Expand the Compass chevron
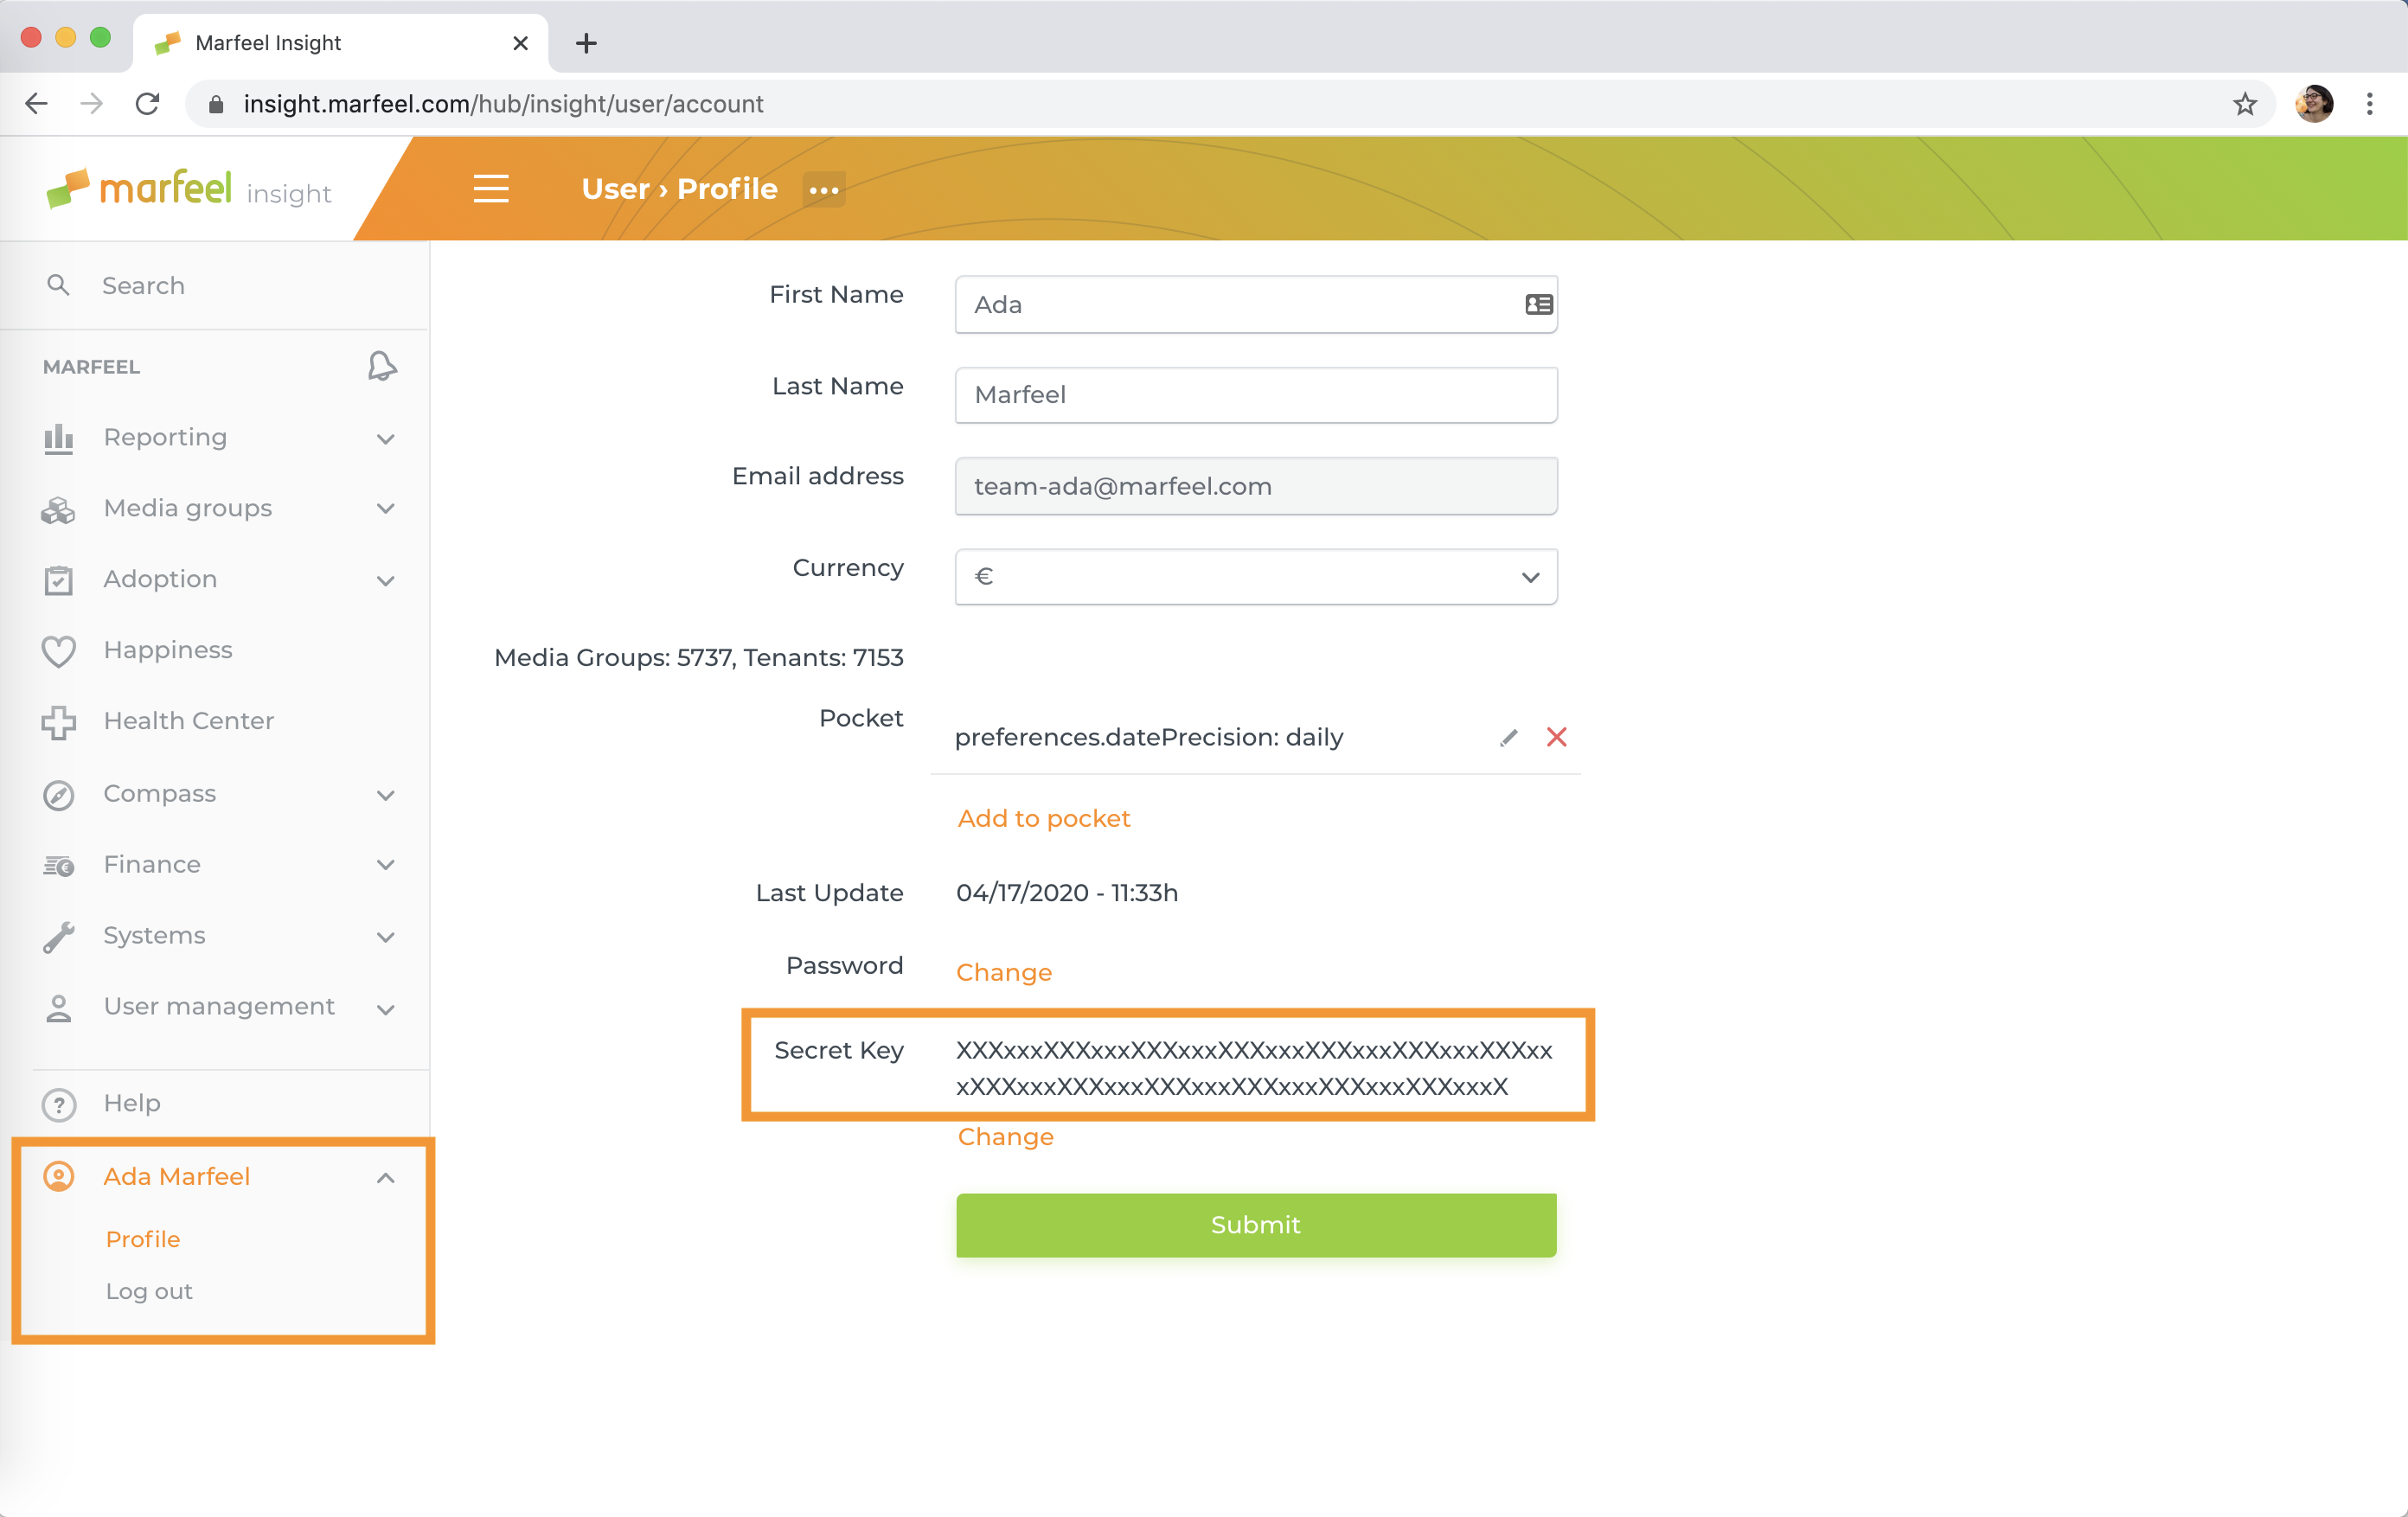Image resolution: width=2408 pixels, height=1517 pixels. [x=386, y=795]
